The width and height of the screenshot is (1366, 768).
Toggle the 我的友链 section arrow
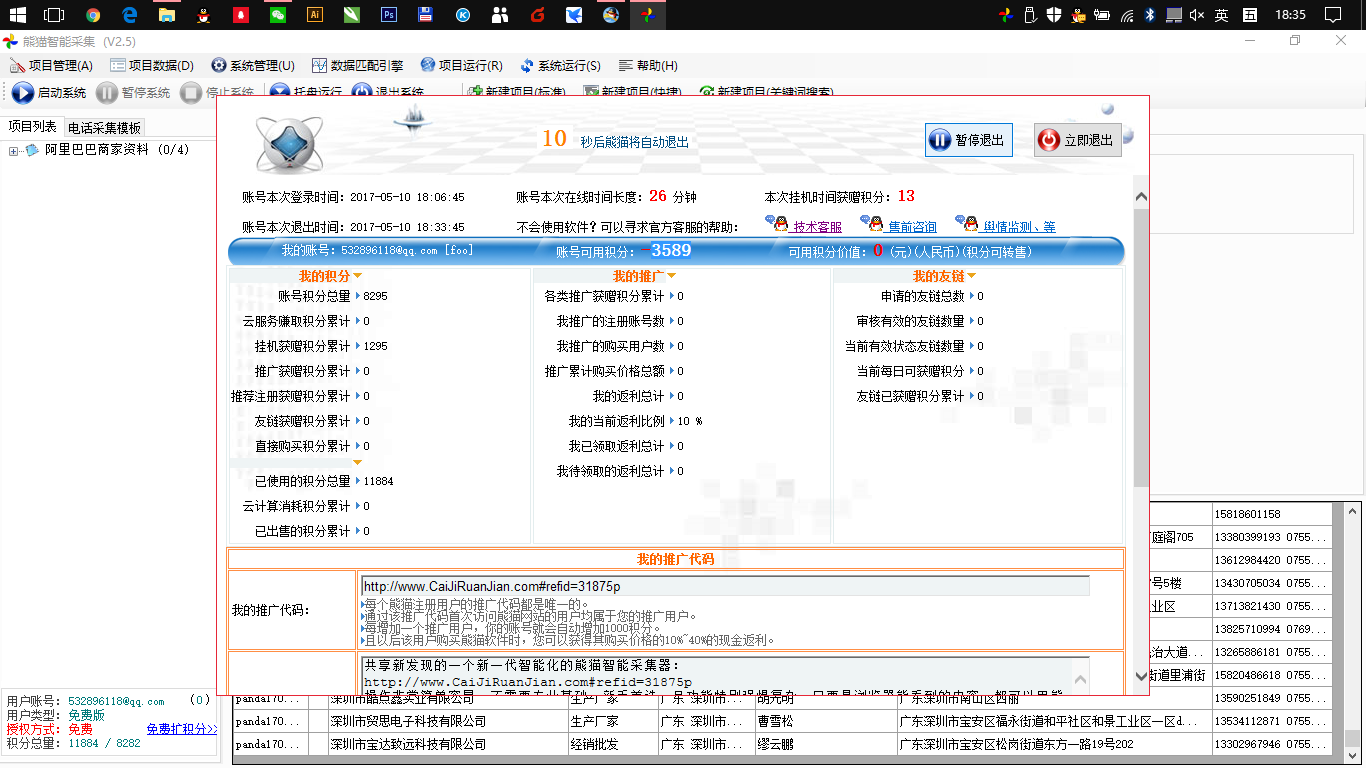971,276
